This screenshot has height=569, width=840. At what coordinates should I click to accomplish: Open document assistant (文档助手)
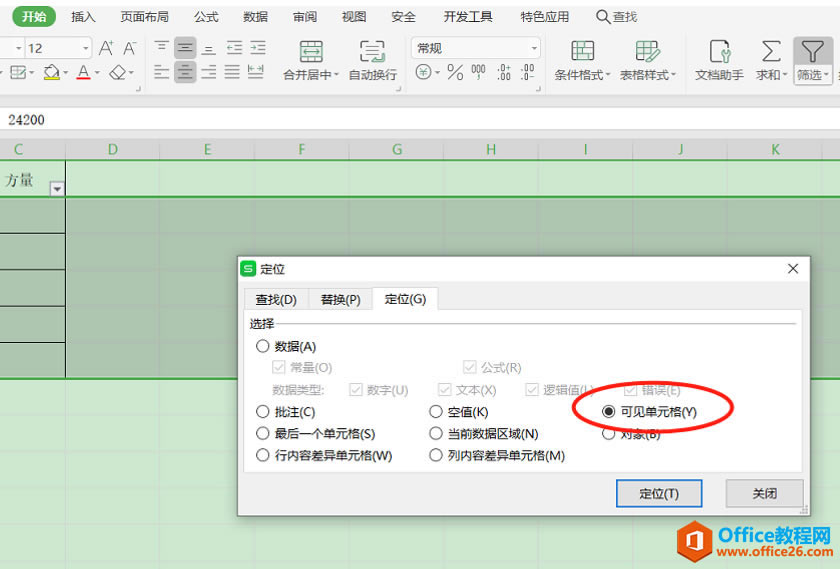click(x=719, y=60)
